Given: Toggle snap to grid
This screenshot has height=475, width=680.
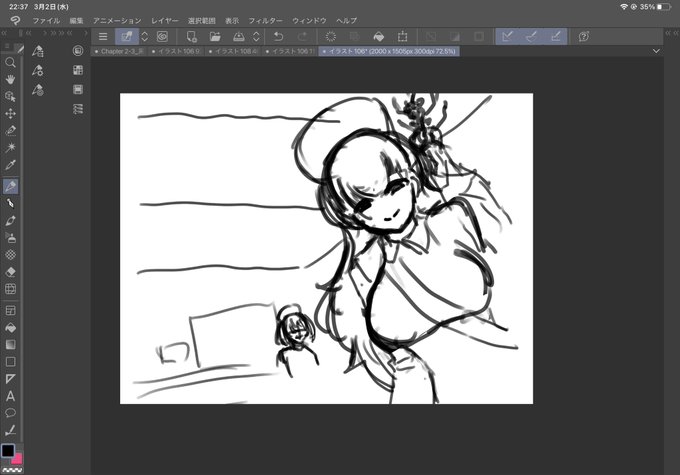Looking at the screenshot, I should (x=556, y=36).
